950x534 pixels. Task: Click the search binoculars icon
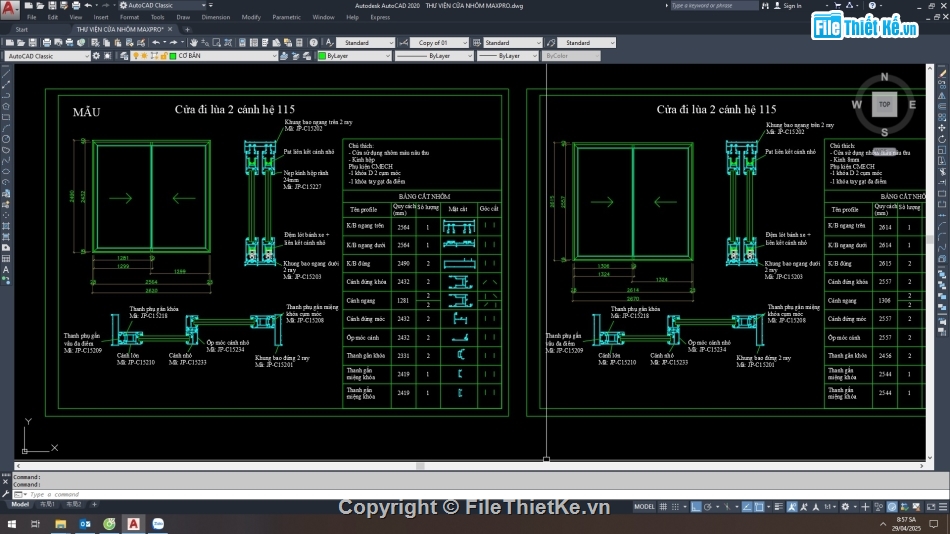[x=765, y=5]
